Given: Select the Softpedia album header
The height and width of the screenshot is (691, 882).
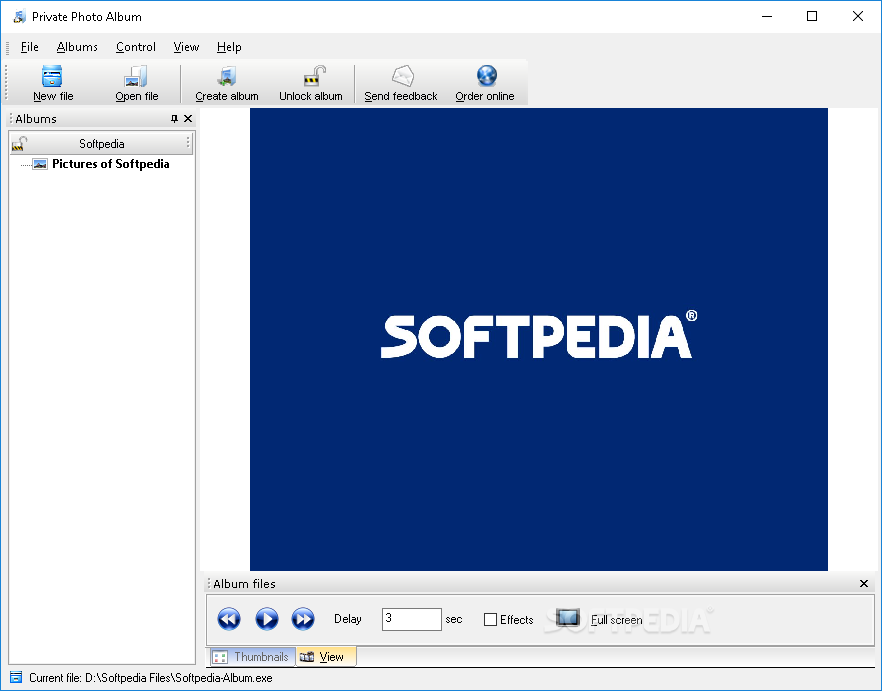Looking at the screenshot, I should coord(102,143).
